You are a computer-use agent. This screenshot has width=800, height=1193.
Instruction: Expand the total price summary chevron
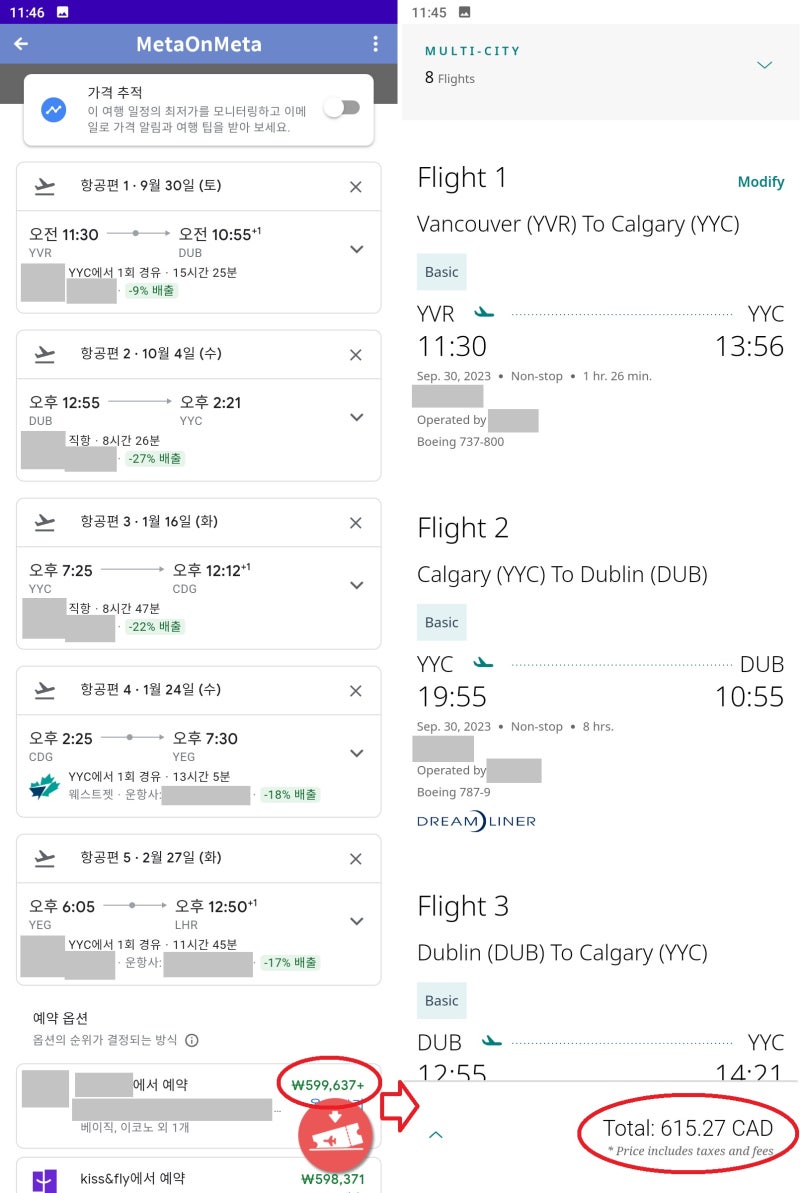(x=436, y=1135)
